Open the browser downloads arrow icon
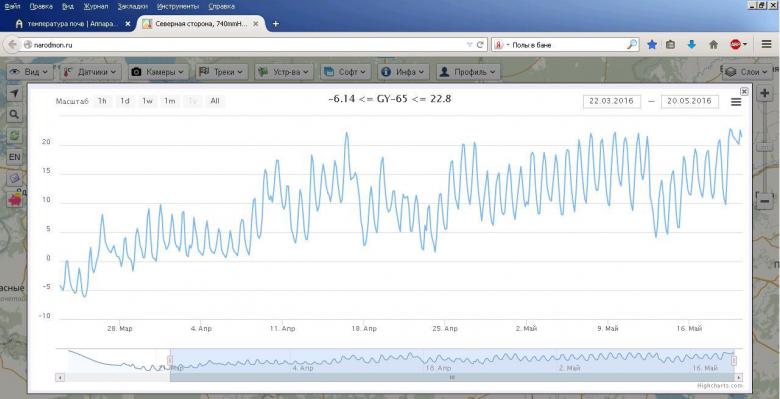 tap(691, 45)
